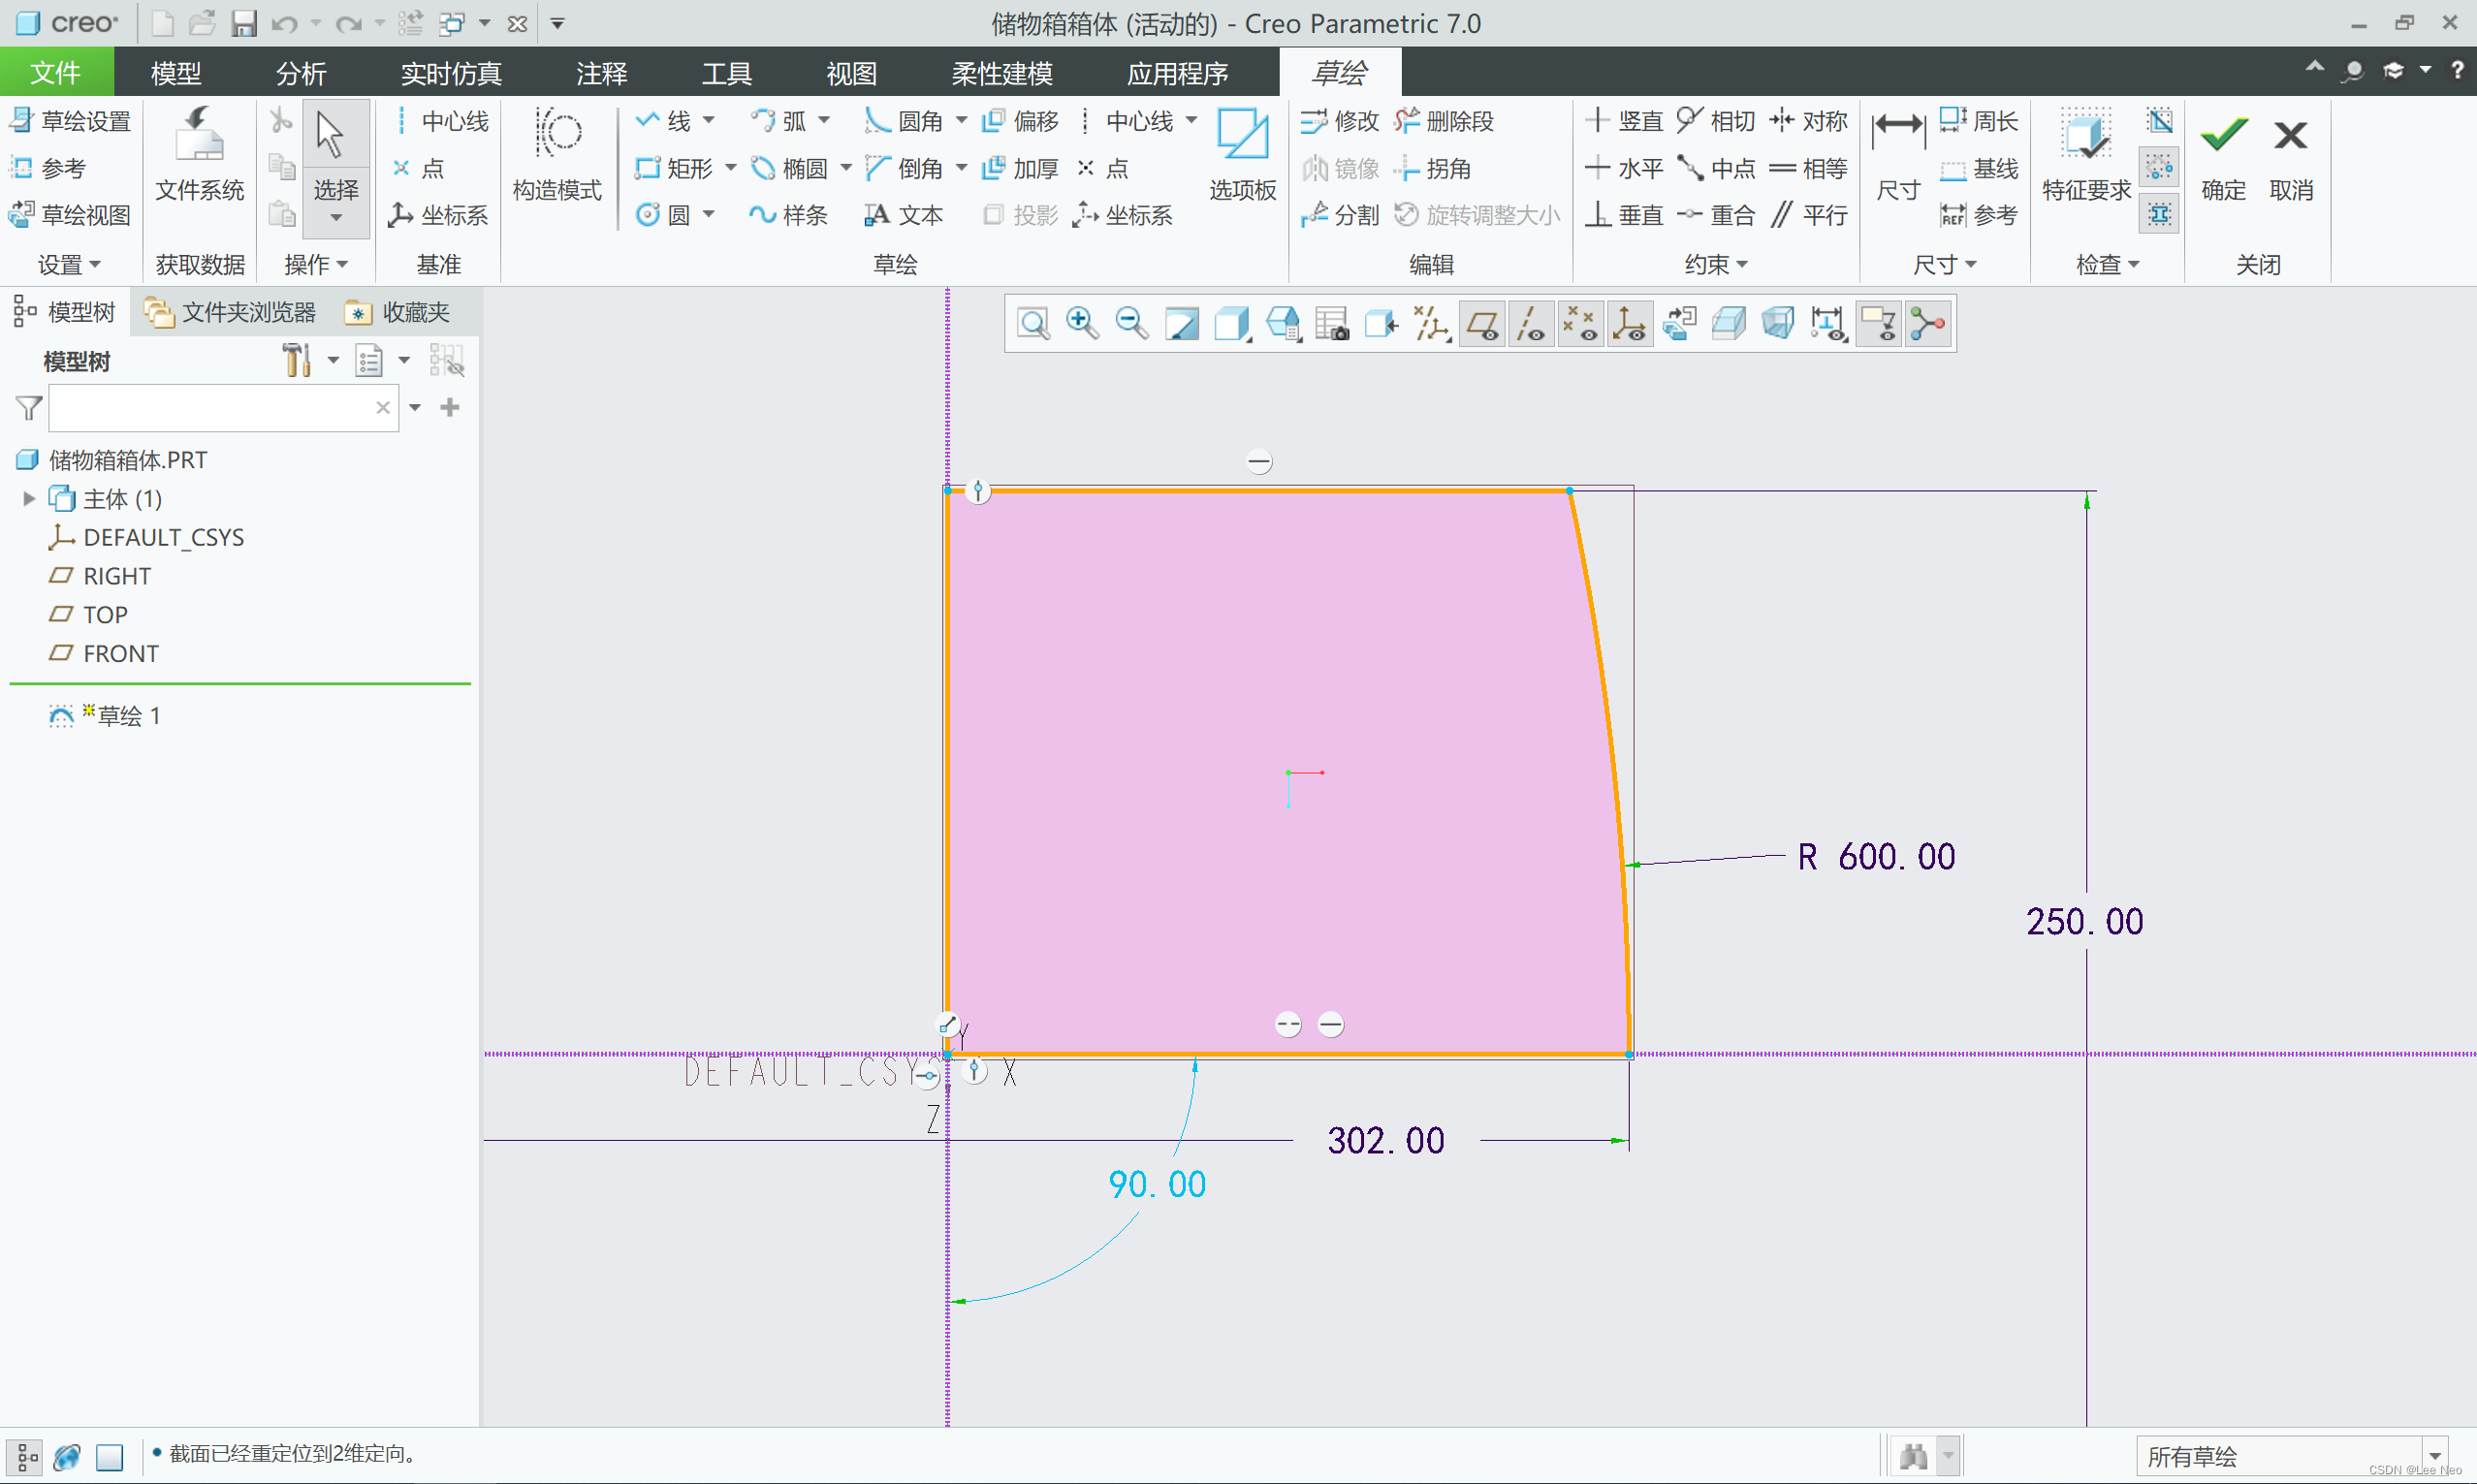The width and height of the screenshot is (2477, 1484).
Task: Expand the 主体 (1) tree node
Action: [29, 498]
